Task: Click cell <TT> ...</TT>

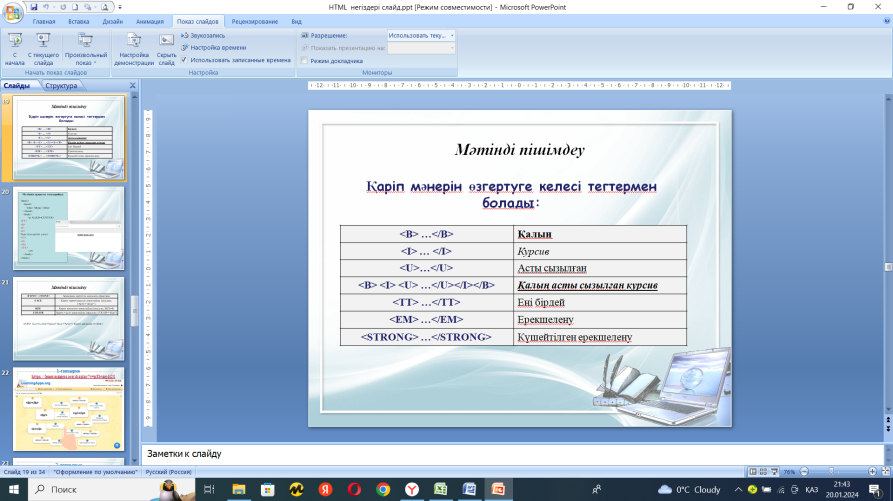Action: pos(427,302)
